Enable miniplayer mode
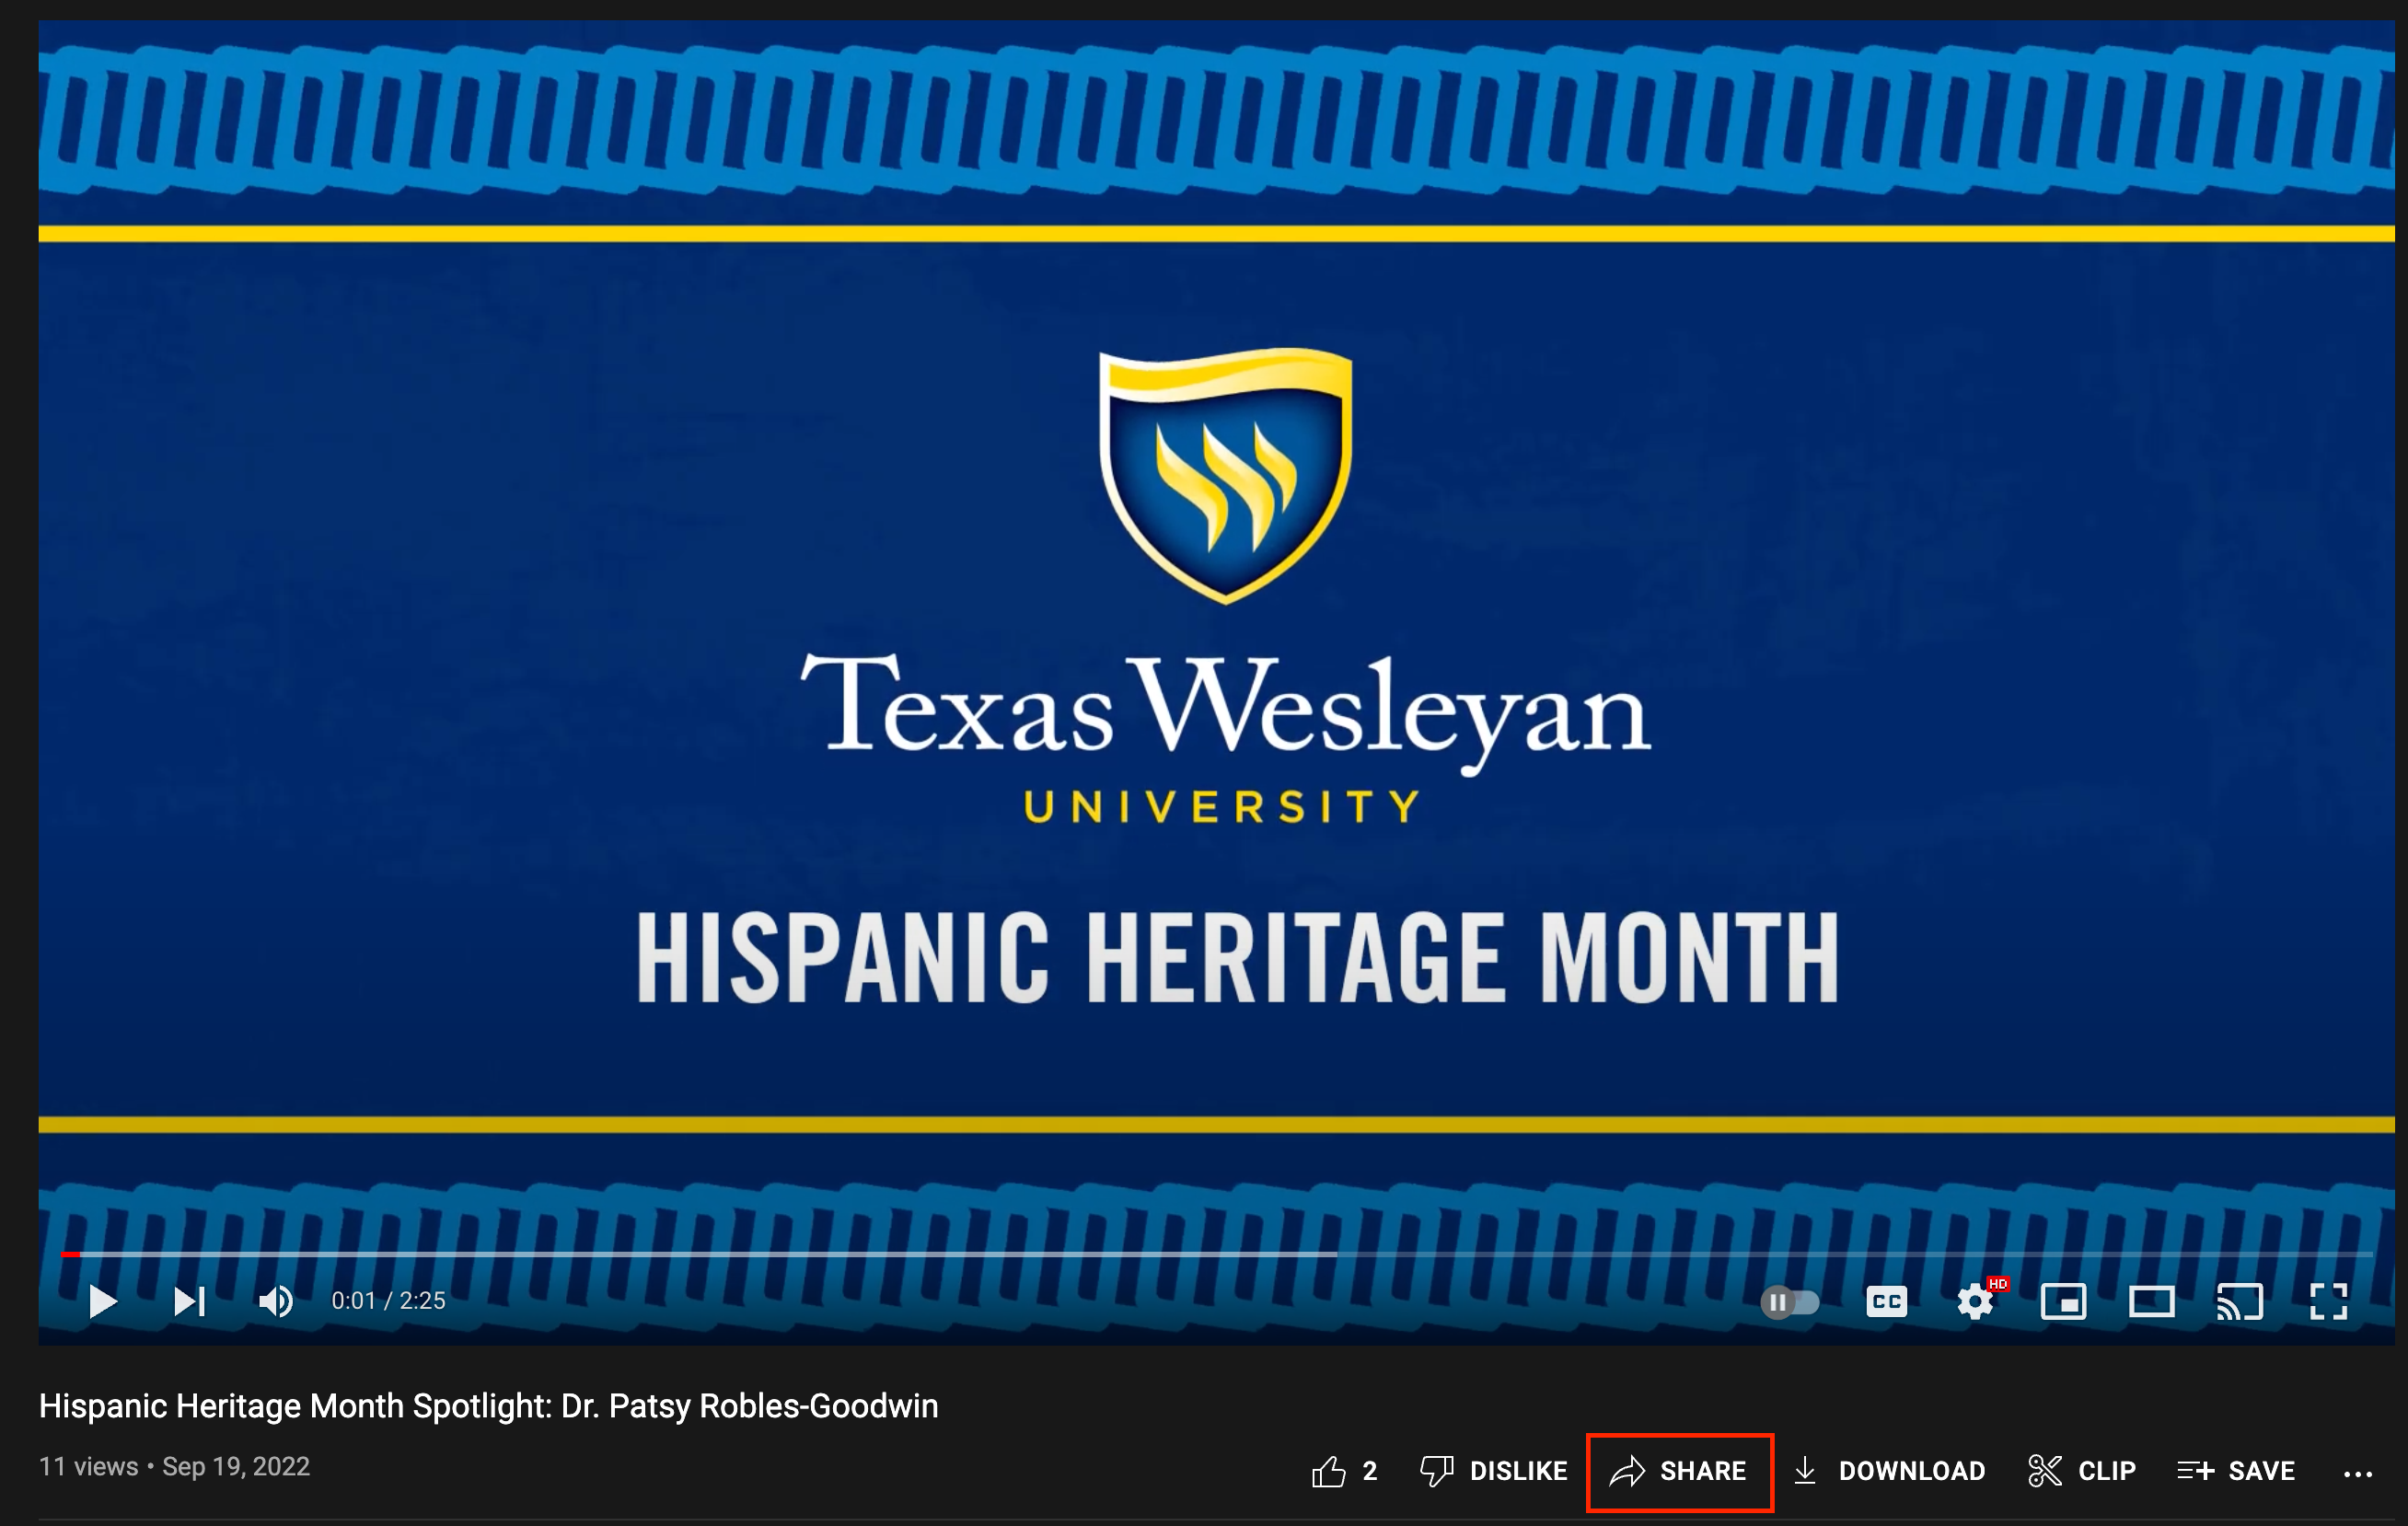Image resolution: width=2408 pixels, height=1526 pixels. [x=2063, y=1302]
